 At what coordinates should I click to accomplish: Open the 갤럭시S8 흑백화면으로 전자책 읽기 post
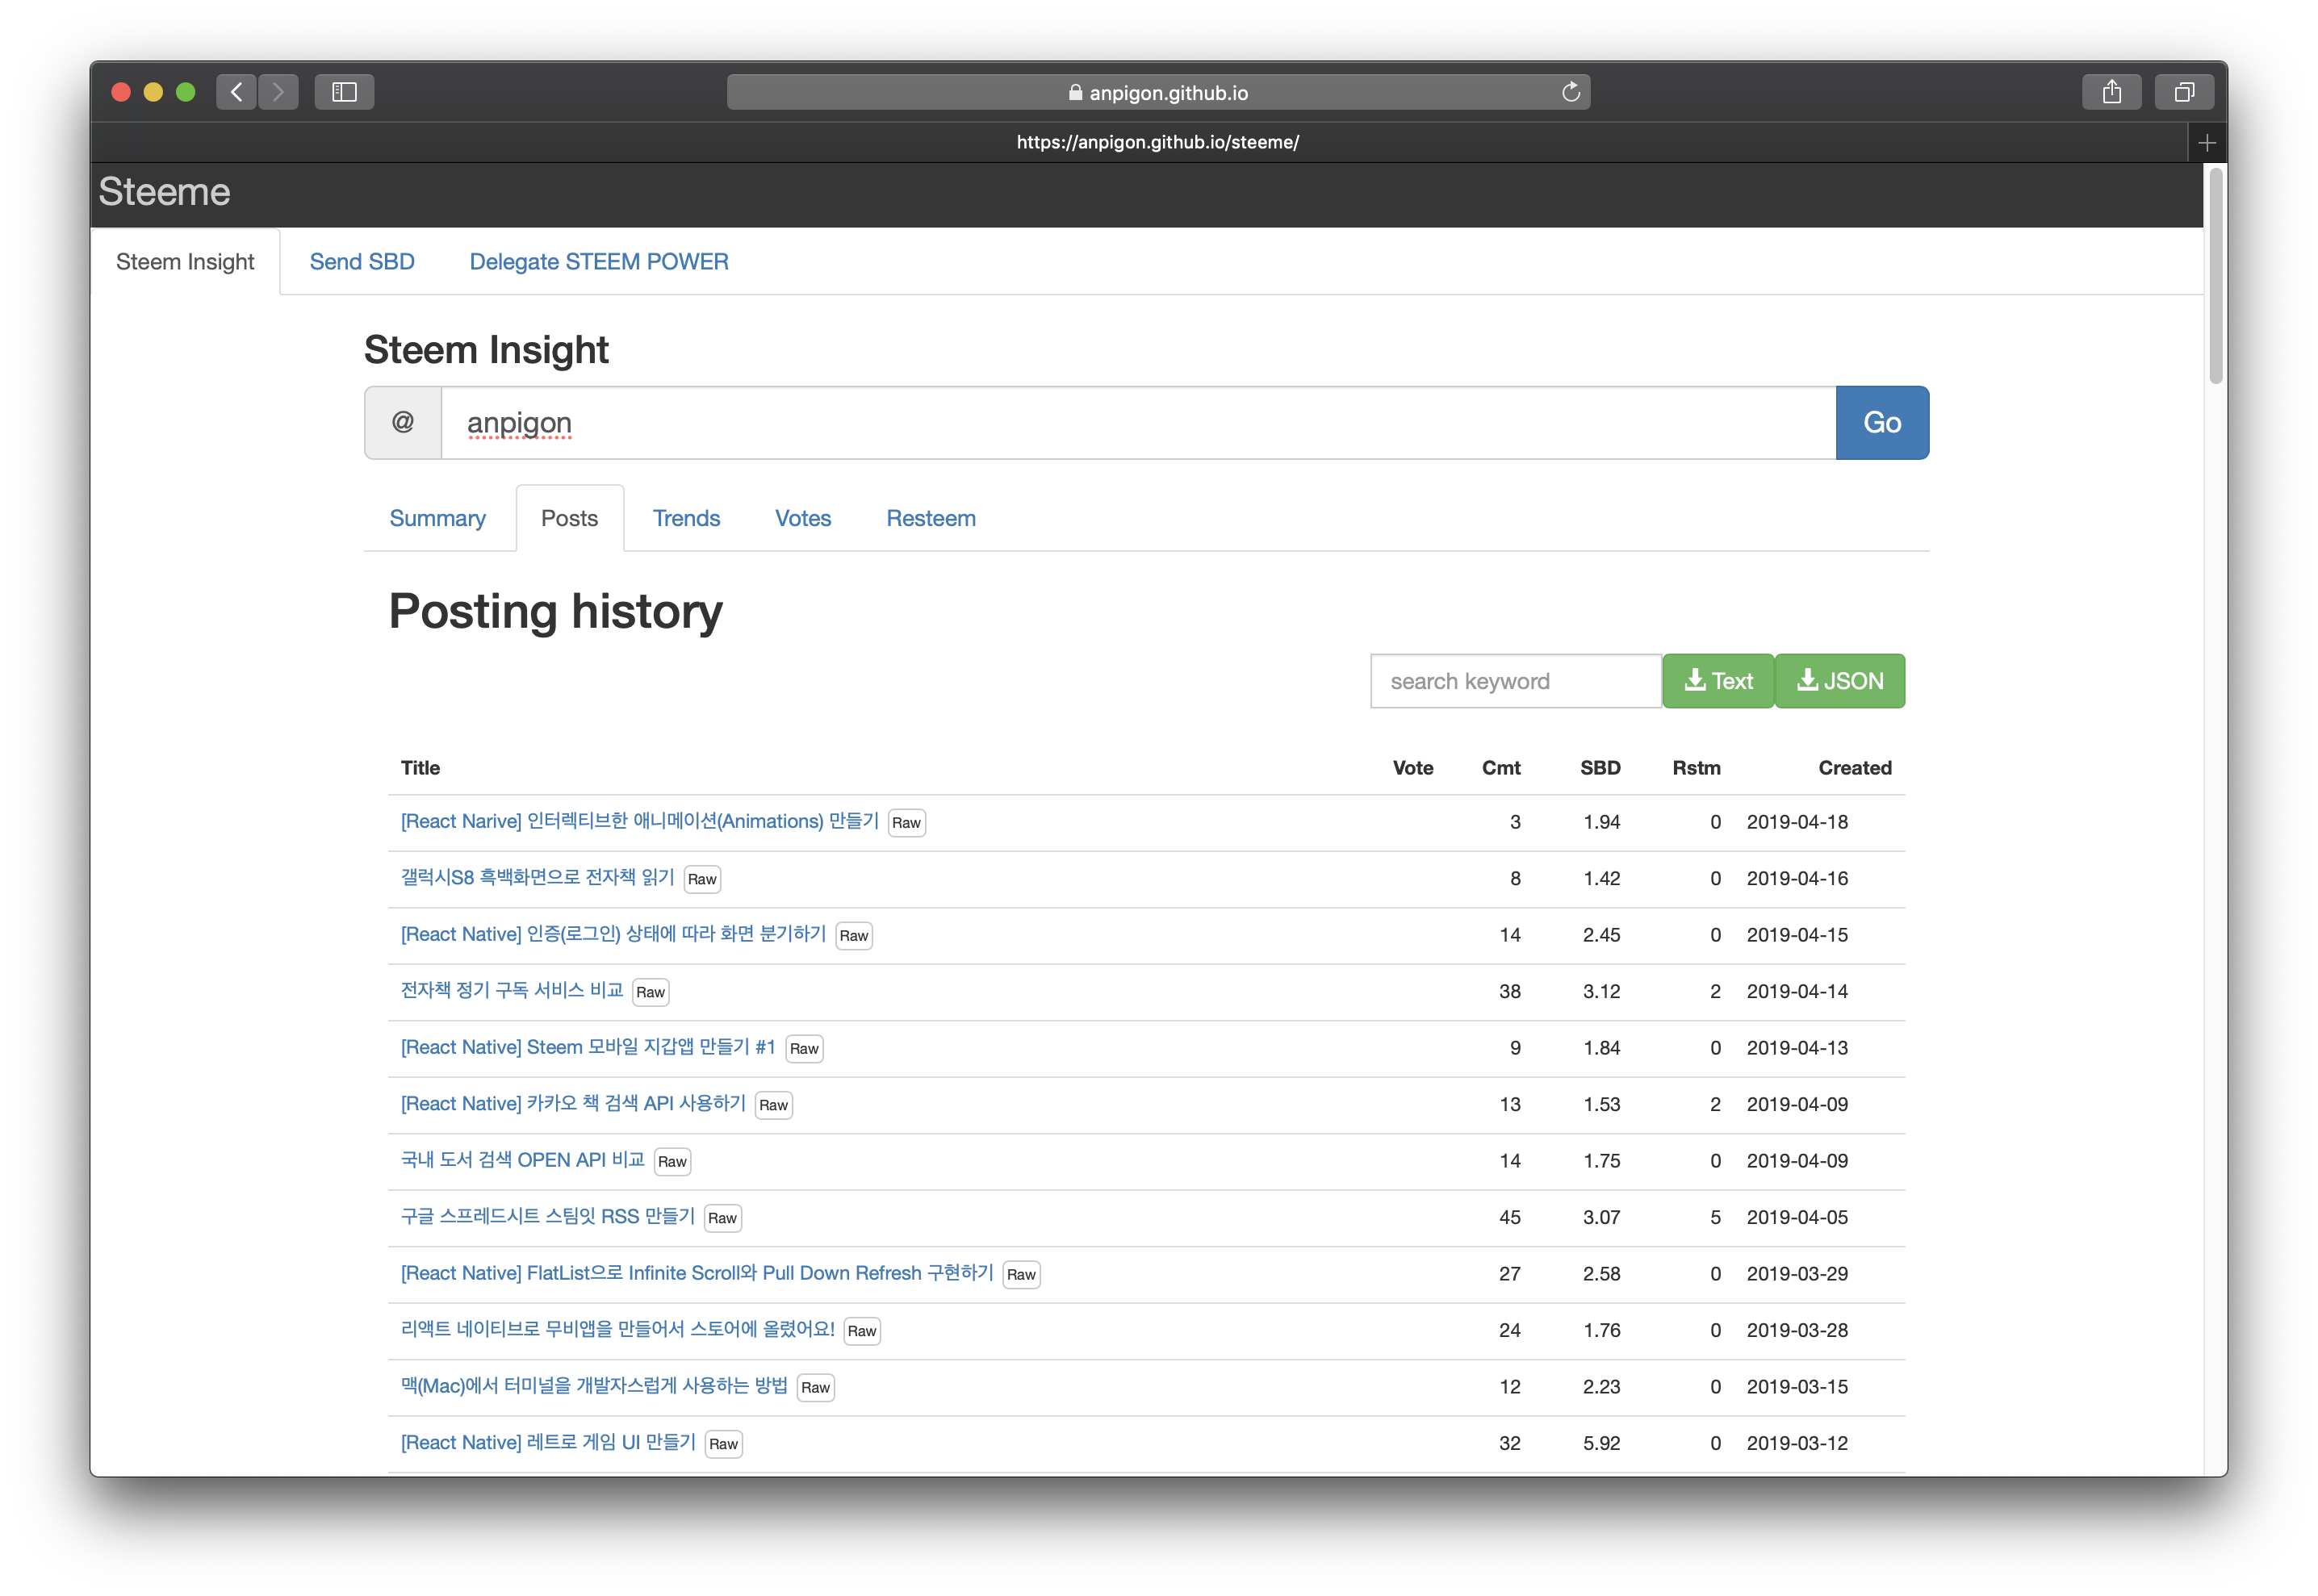537,878
